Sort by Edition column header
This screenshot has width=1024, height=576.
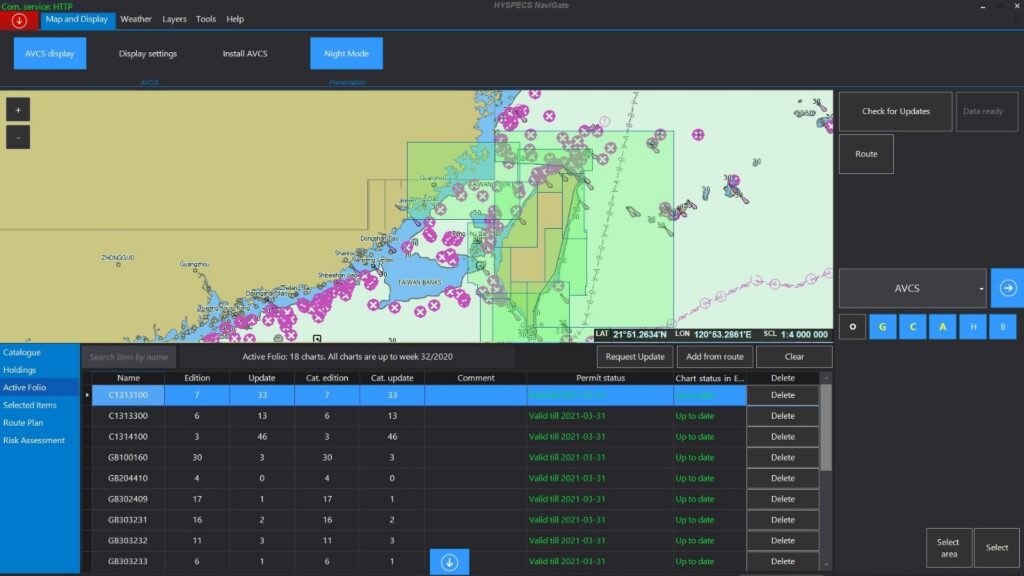[x=197, y=378]
